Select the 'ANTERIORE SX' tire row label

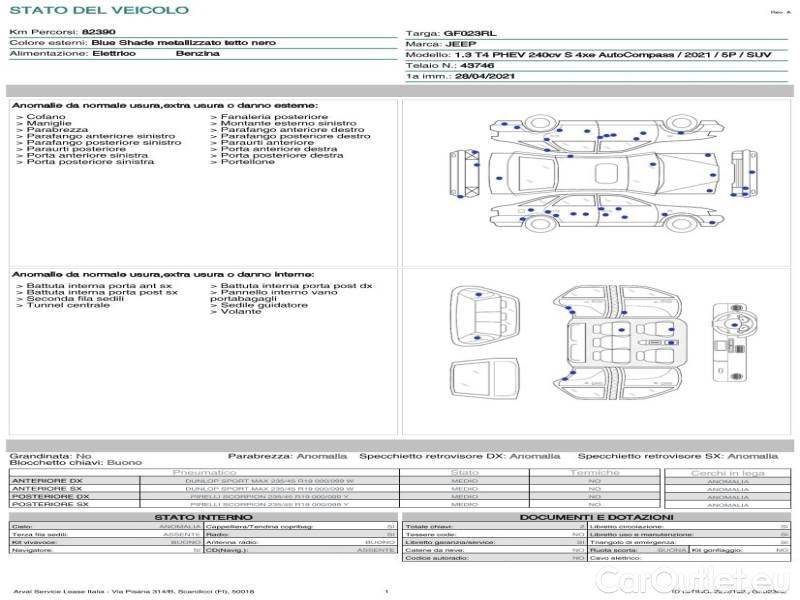point(47,489)
